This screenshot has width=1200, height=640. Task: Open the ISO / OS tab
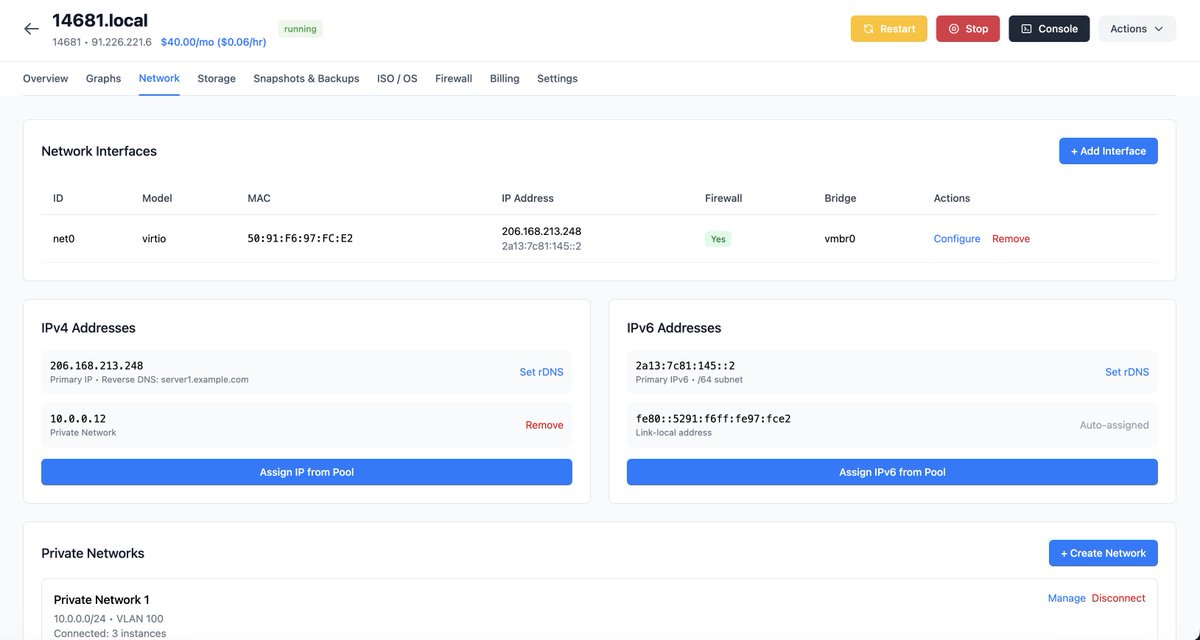(x=397, y=78)
